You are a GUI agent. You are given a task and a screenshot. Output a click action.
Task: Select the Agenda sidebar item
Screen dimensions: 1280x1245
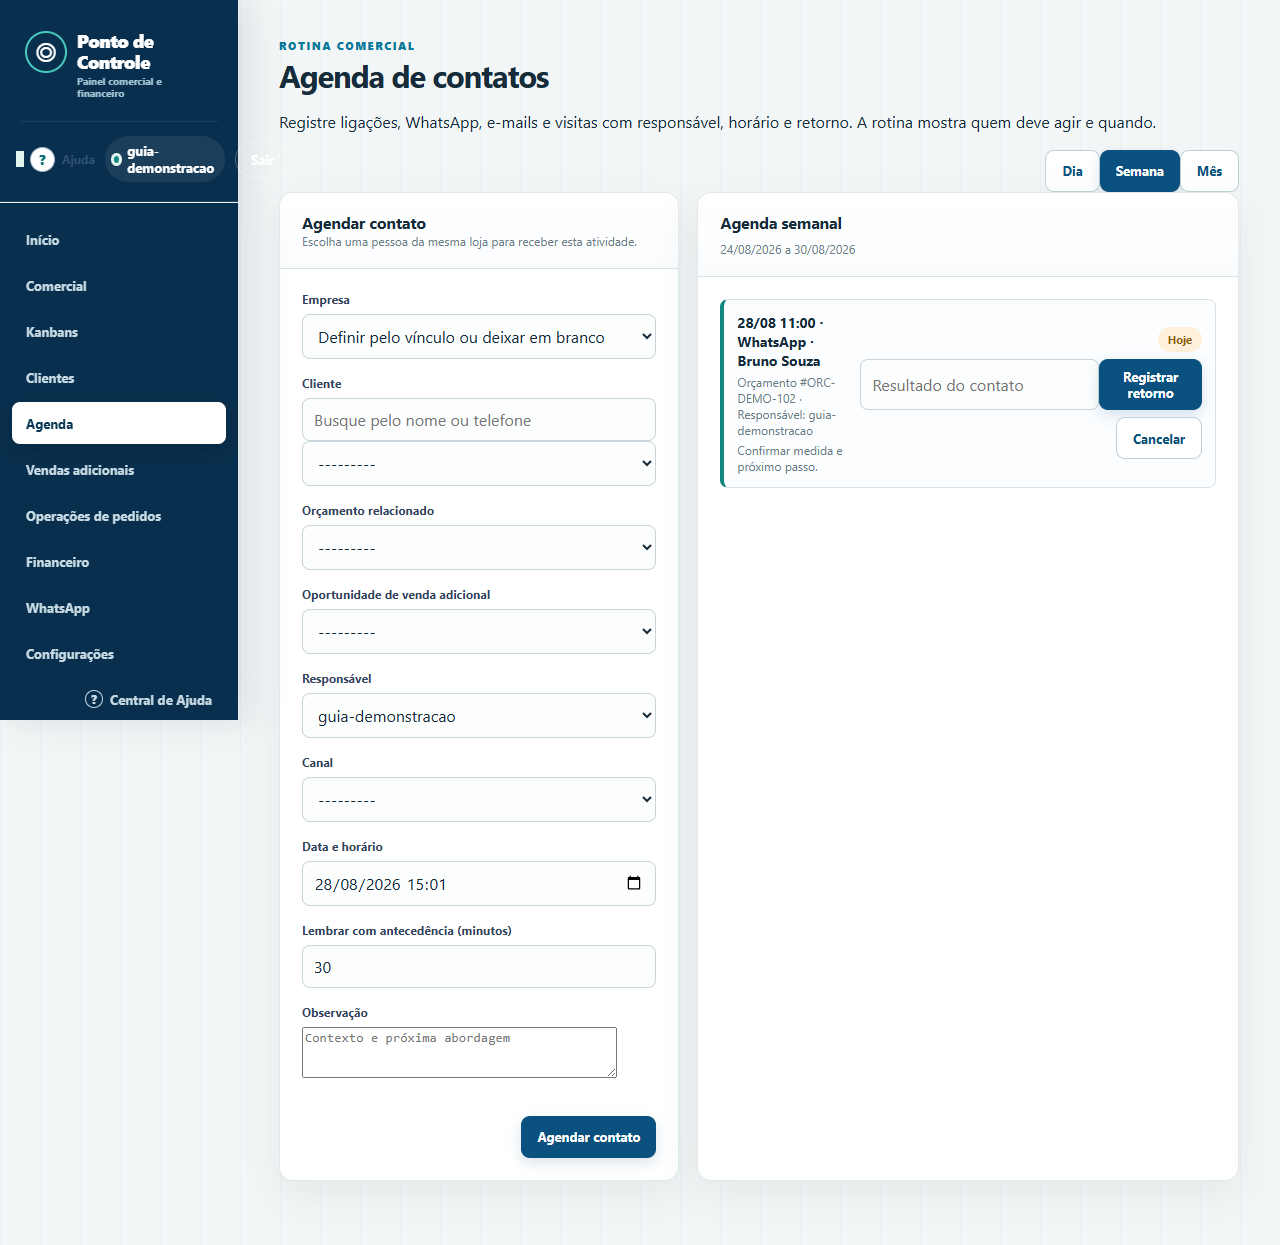[119, 423]
